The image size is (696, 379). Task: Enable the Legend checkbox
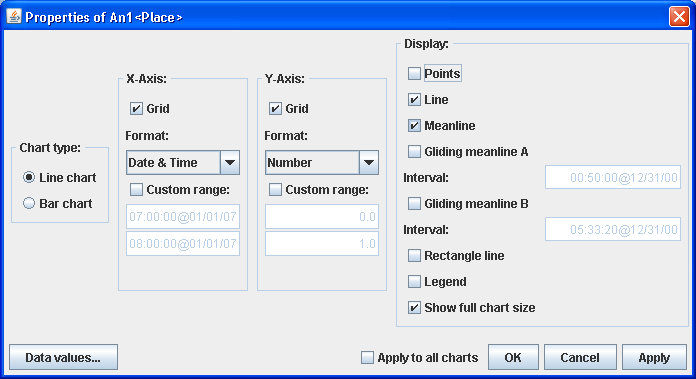point(414,281)
